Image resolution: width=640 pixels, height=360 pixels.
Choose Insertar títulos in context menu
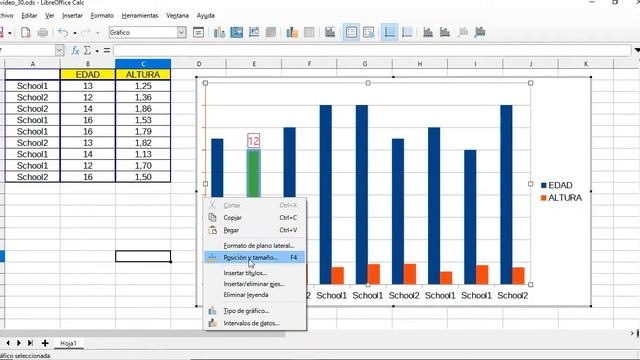click(254, 273)
